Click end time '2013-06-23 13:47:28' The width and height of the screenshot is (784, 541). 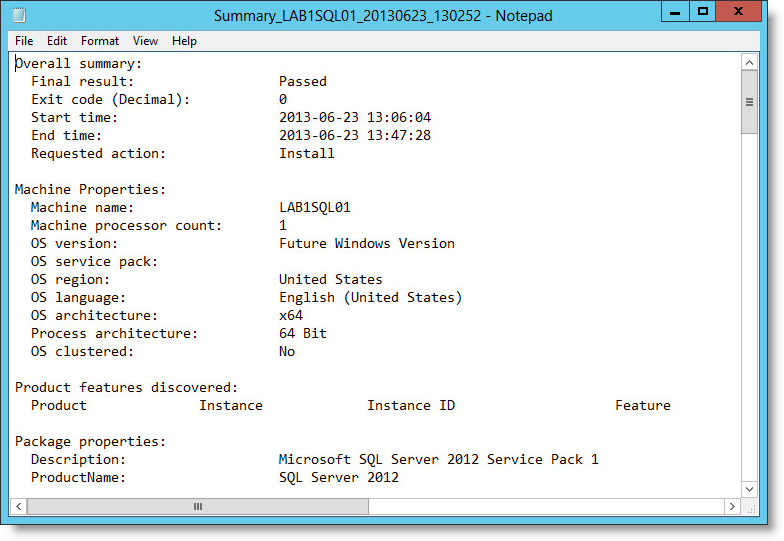[354, 136]
